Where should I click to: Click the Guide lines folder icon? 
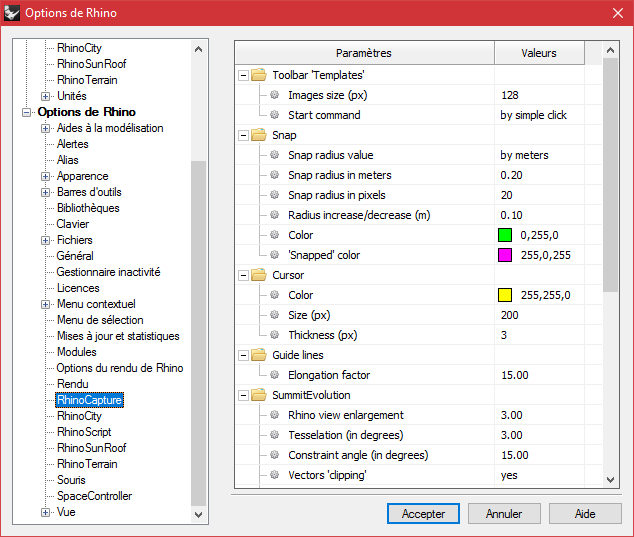click(259, 355)
